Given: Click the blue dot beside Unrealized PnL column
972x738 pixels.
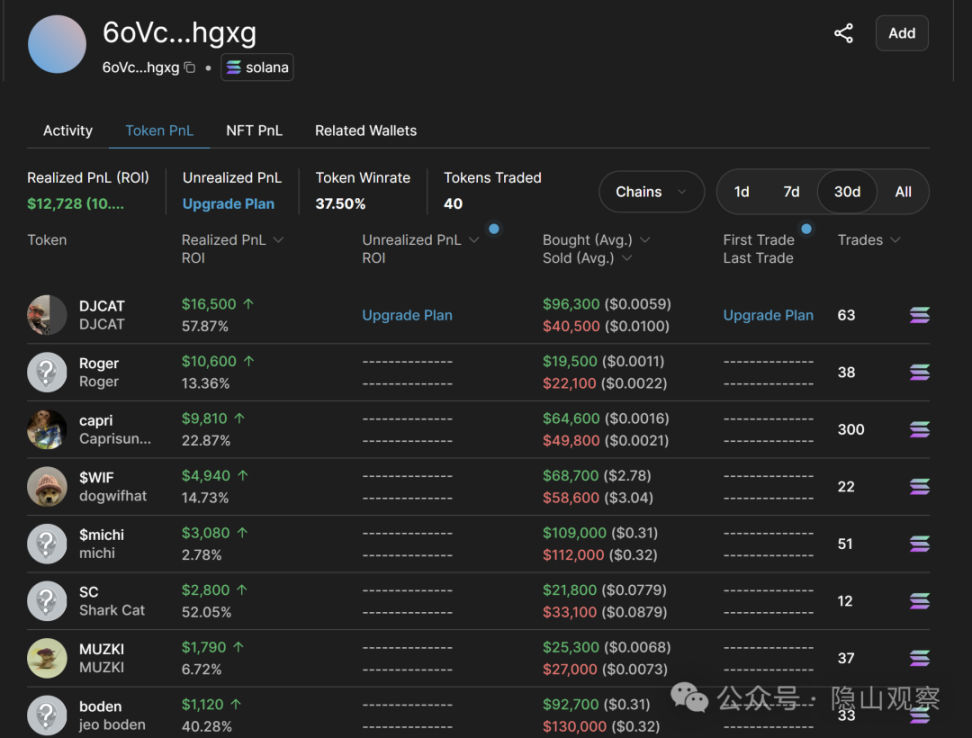Looking at the screenshot, I should pyautogui.click(x=494, y=229).
